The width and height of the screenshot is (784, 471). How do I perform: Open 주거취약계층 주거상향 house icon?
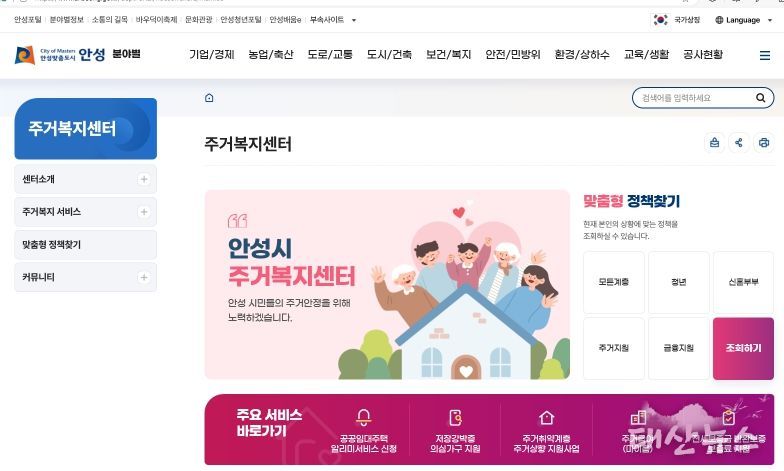546,417
